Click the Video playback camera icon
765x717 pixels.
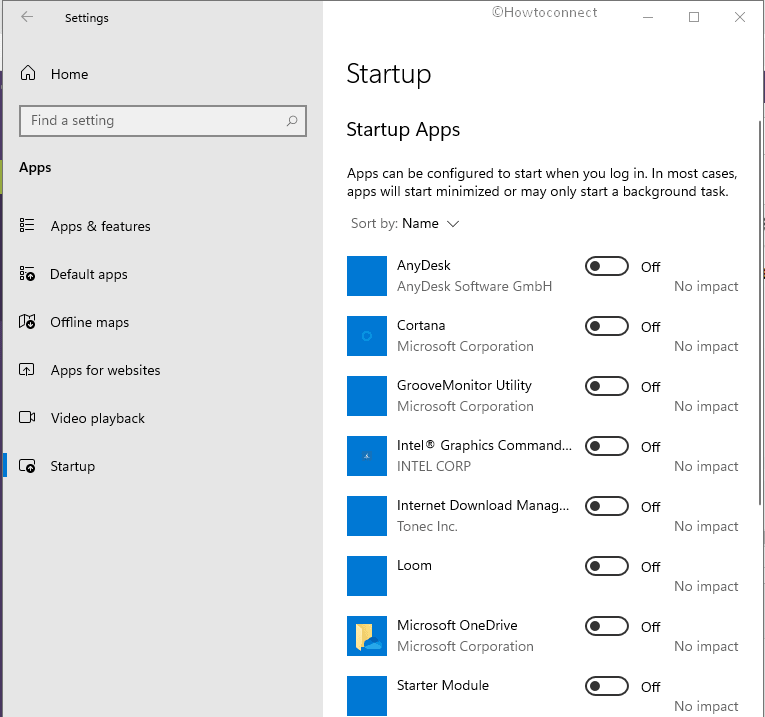(x=27, y=418)
